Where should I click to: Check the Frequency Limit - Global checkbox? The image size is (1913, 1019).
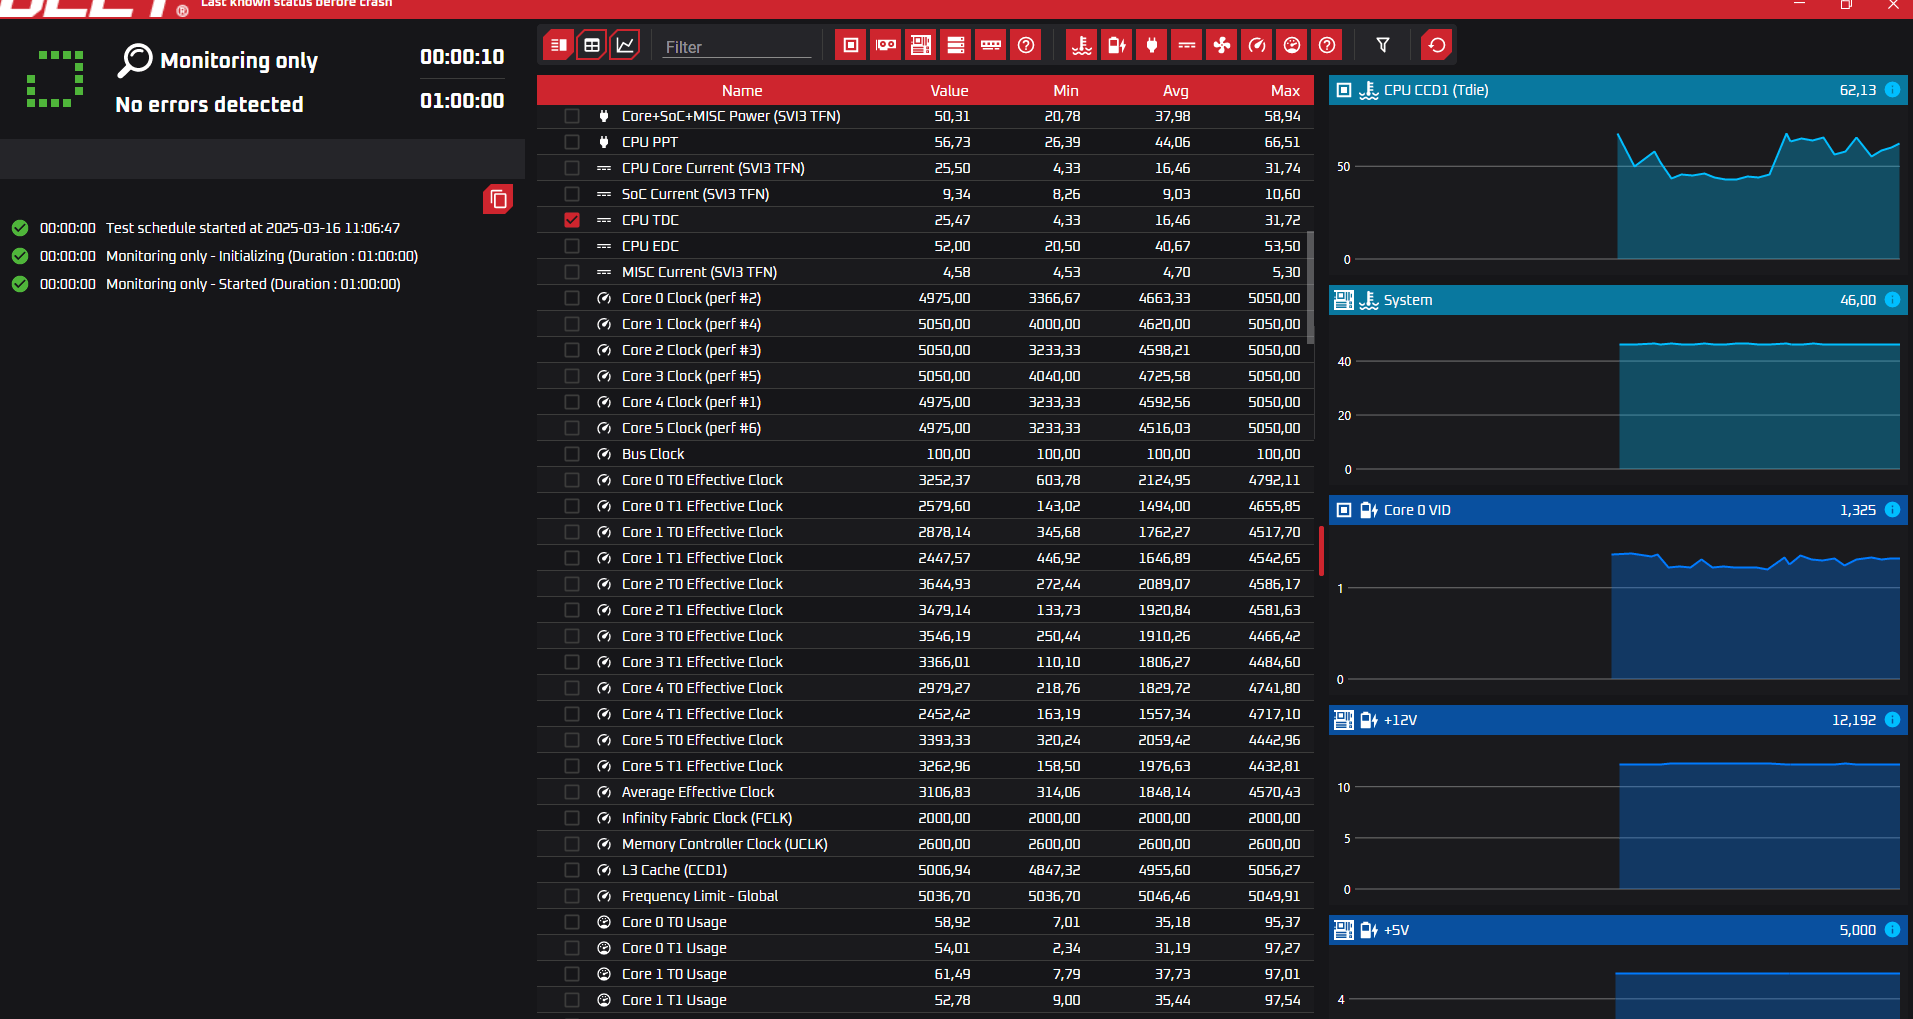(572, 896)
